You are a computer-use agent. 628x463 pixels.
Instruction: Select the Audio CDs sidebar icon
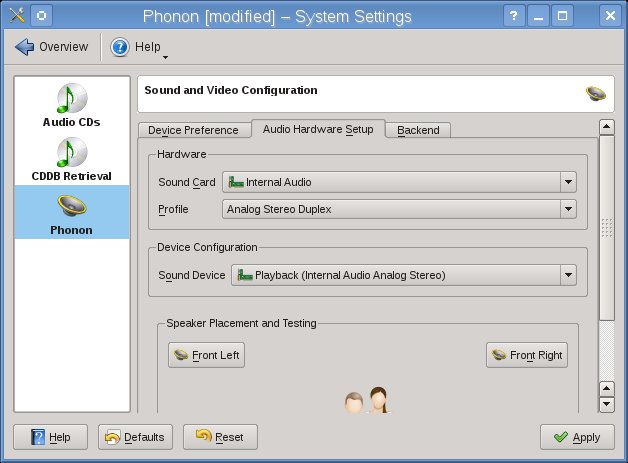pos(72,105)
